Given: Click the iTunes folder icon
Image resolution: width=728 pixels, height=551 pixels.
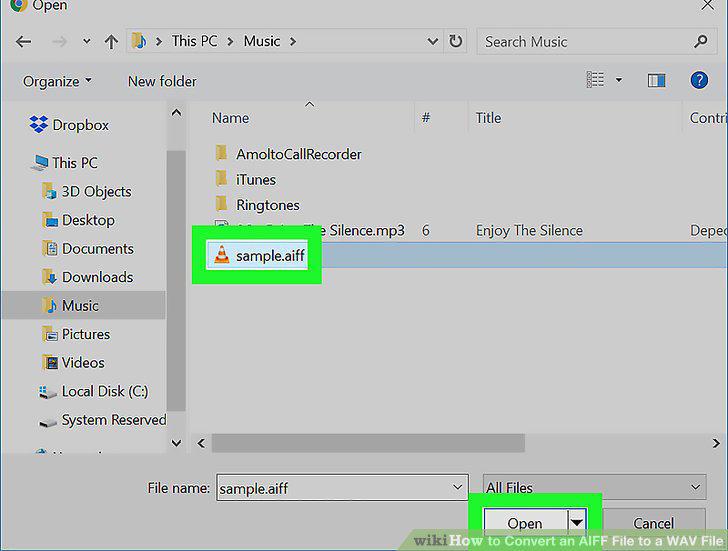Looking at the screenshot, I should tap(222, 179).
